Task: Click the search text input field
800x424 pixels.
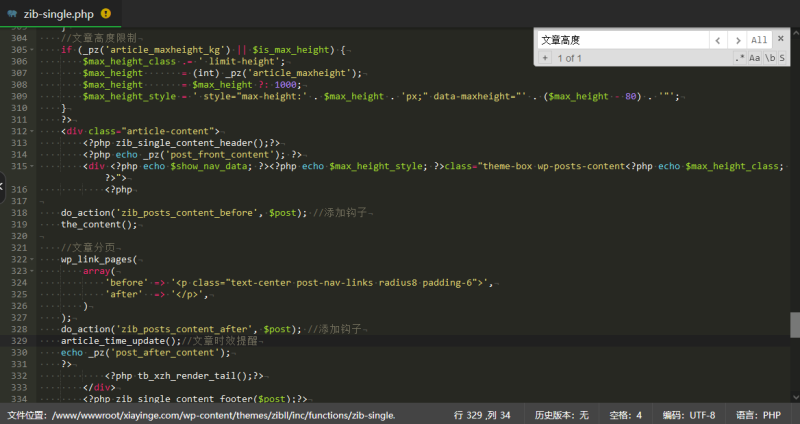Action: (620, 40)
